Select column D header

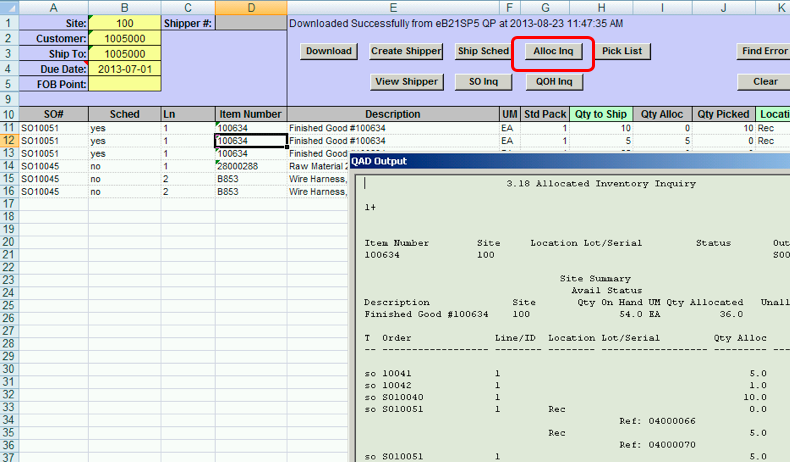(x=251, y=8)
